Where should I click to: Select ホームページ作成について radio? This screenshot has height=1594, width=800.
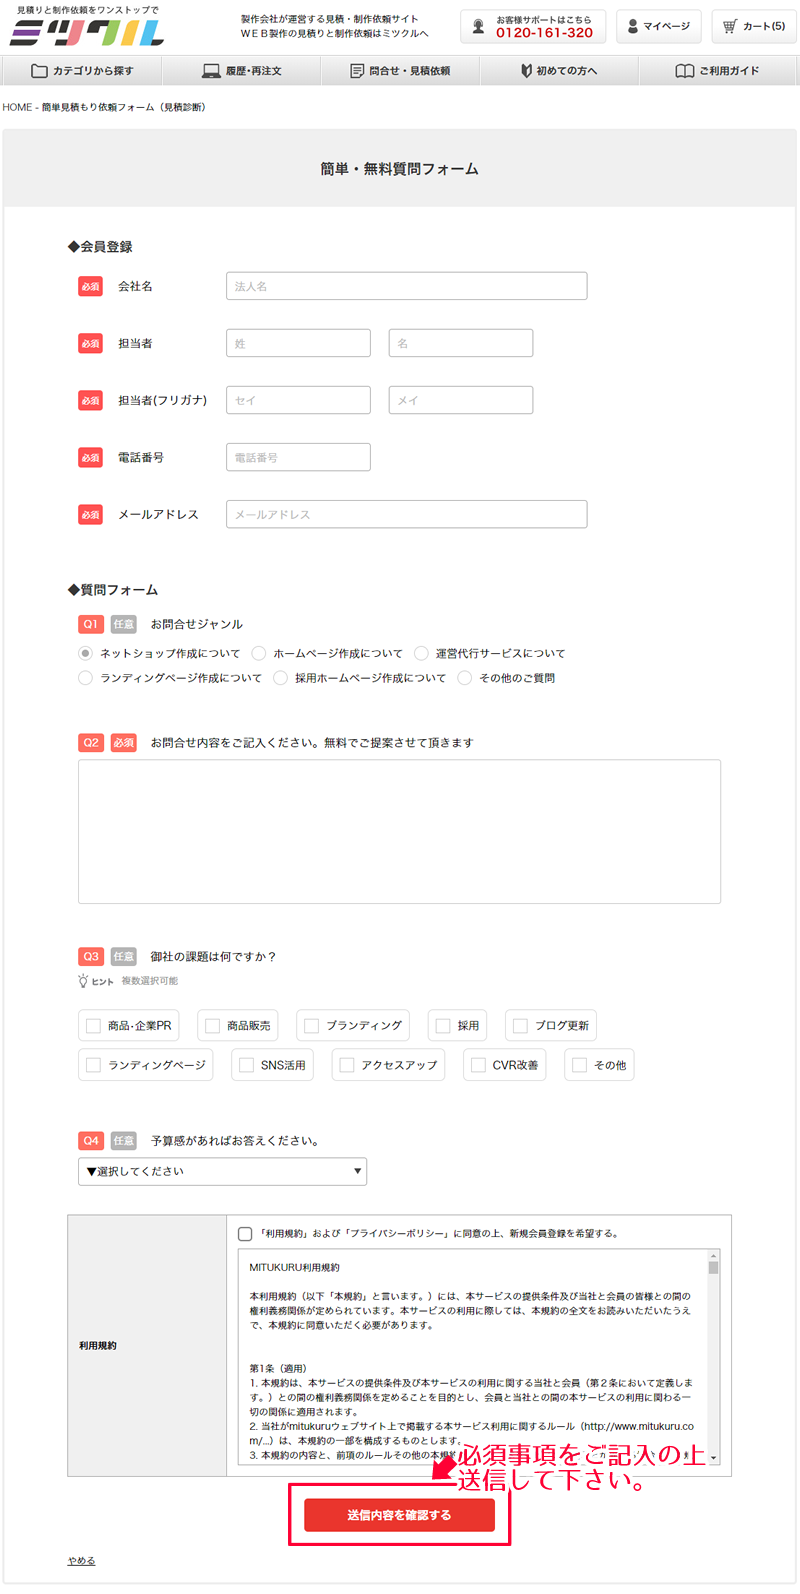pos(259,653)
